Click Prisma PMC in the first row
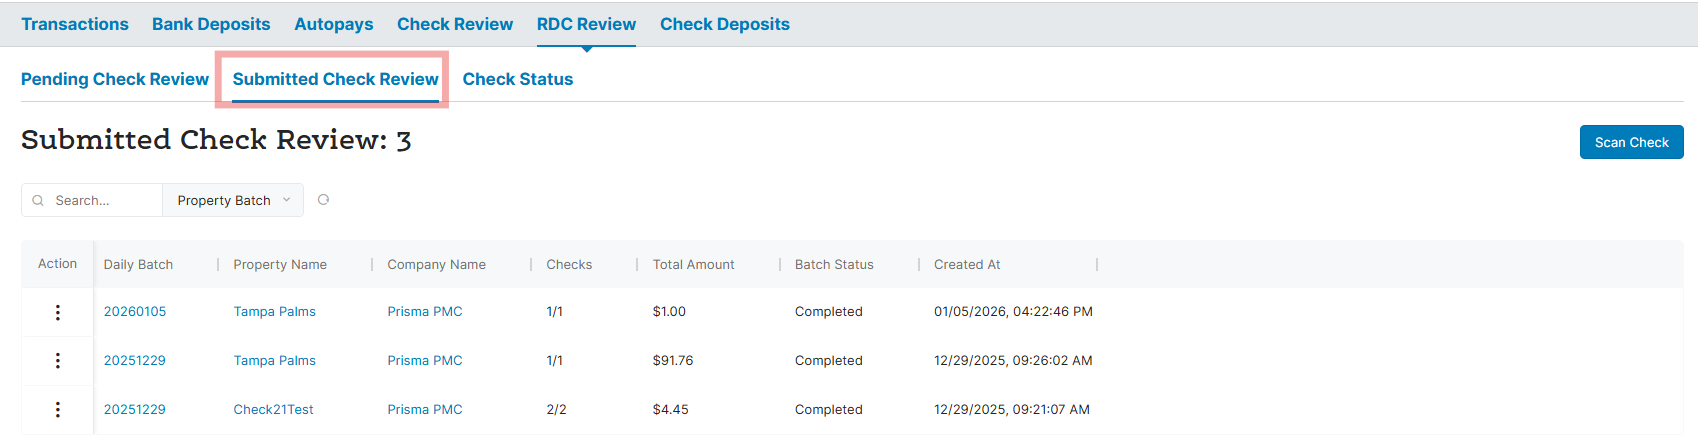 [x=425, y=312]
